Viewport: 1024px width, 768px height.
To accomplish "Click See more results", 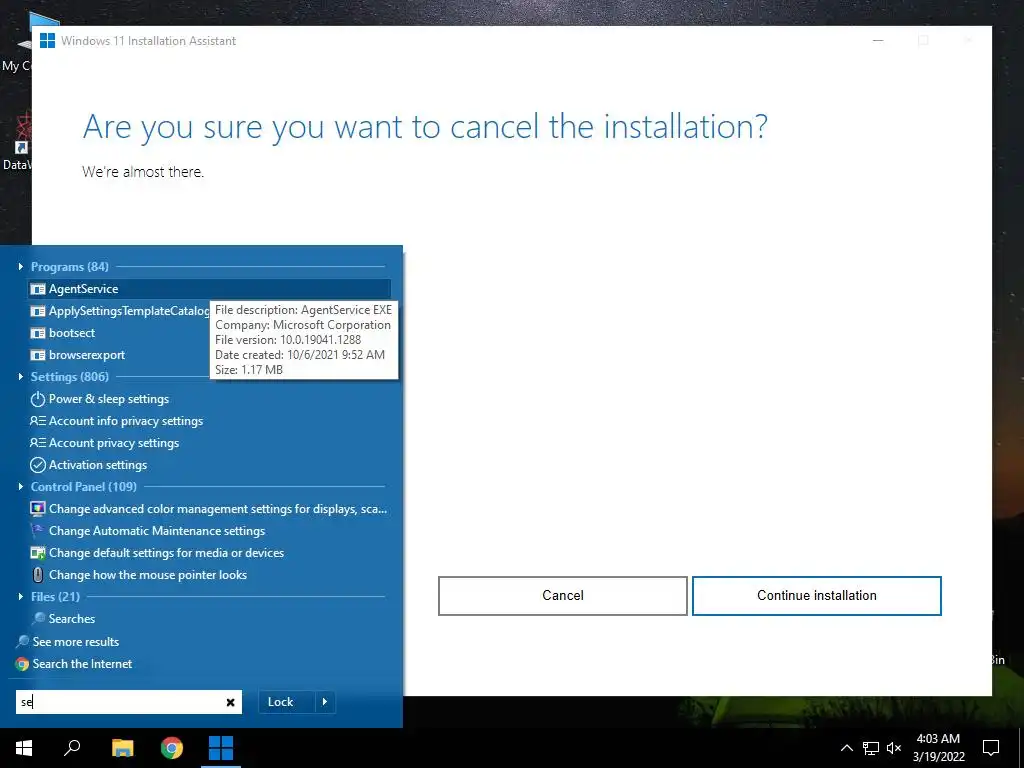I will click(76, 642).
